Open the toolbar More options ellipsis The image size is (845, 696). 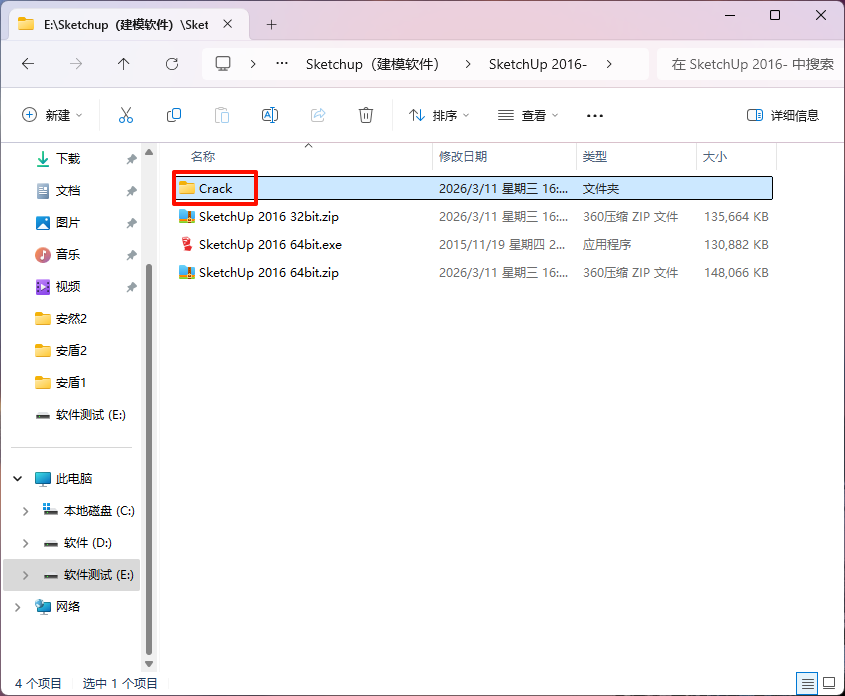pyautogui.click(x=594, y=115)
